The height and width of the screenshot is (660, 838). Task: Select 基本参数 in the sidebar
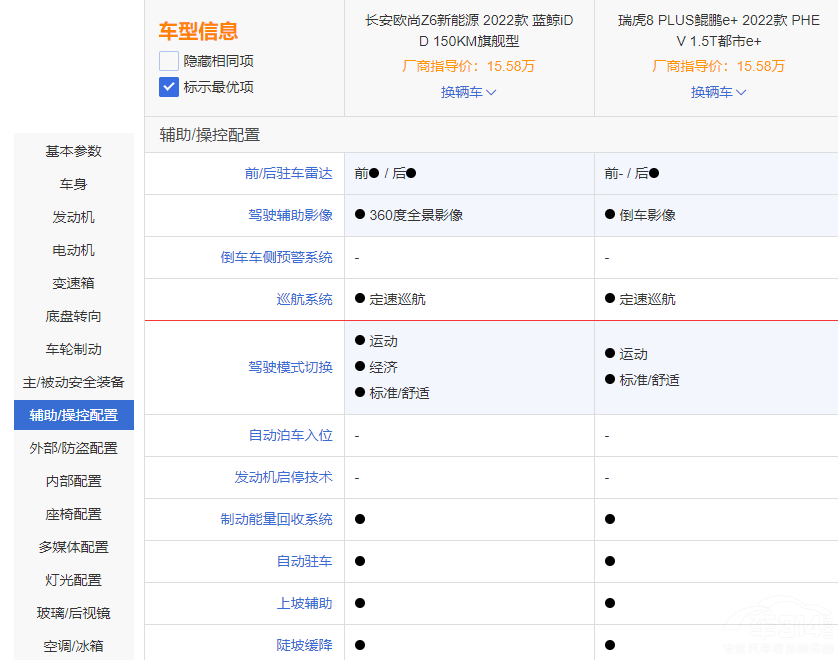73,151
